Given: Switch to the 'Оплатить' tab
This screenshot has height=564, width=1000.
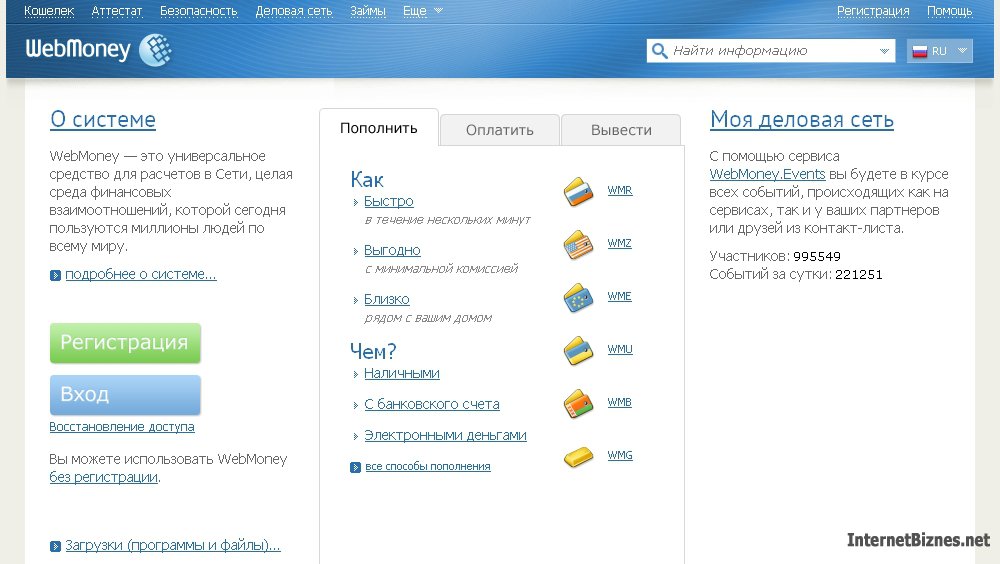Looking at the screenshot, I should pos(499,130).
